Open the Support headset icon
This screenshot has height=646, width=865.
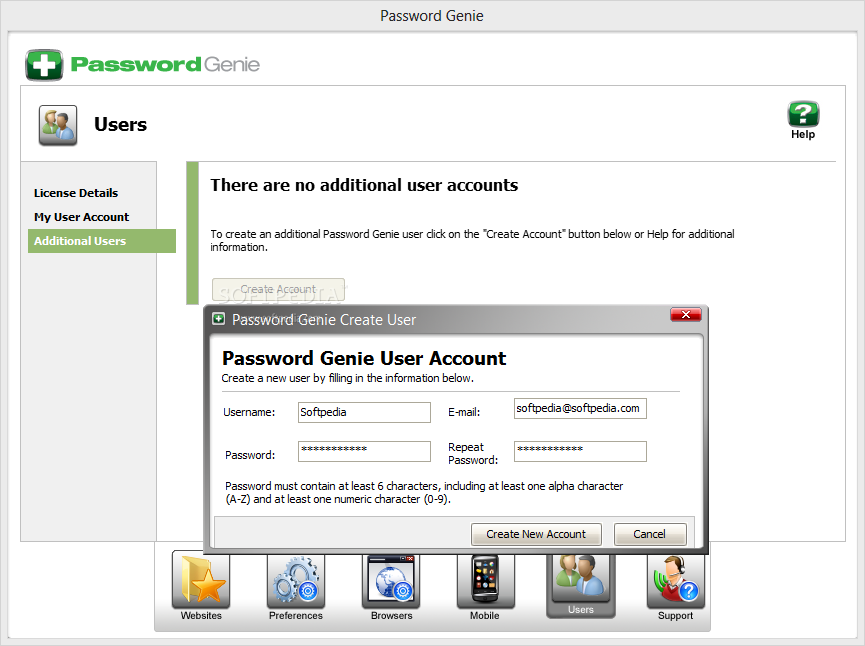[x=676, y=580]
